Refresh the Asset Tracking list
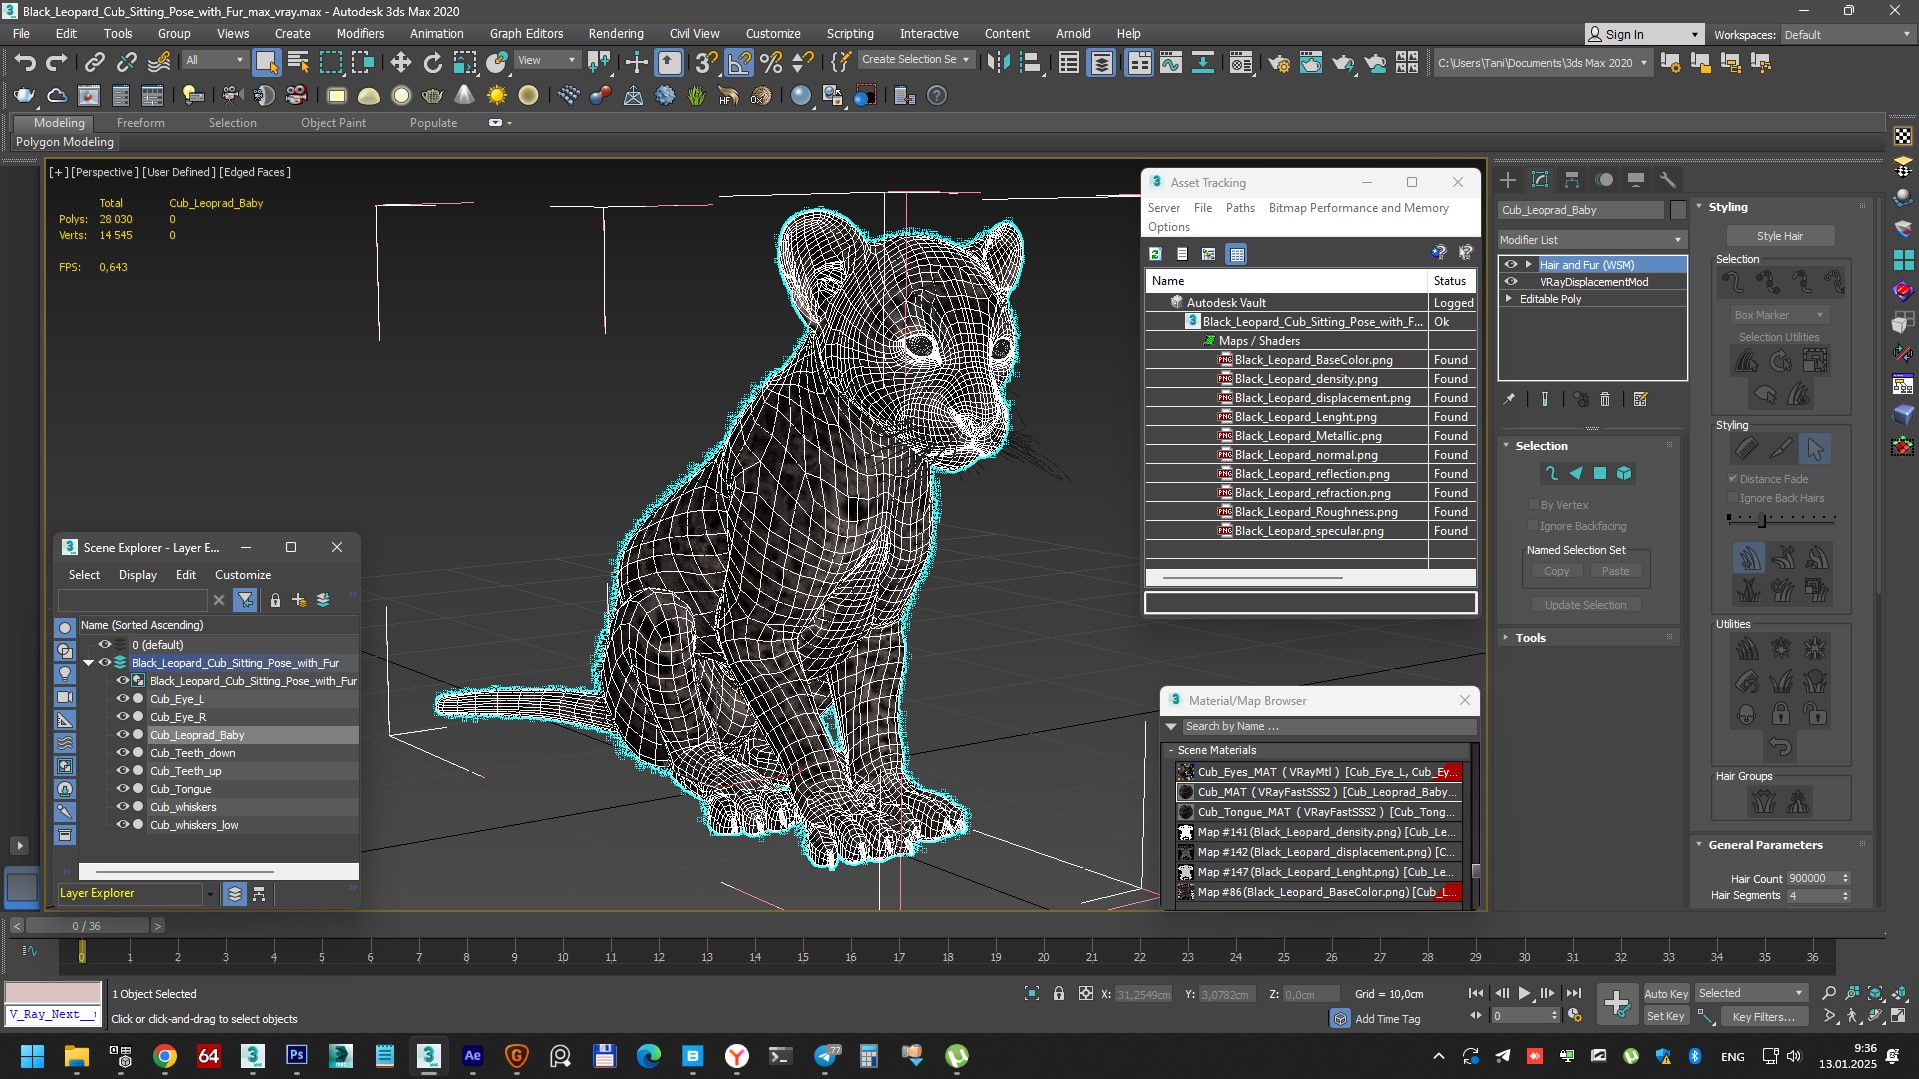 tap(1155, 254)
